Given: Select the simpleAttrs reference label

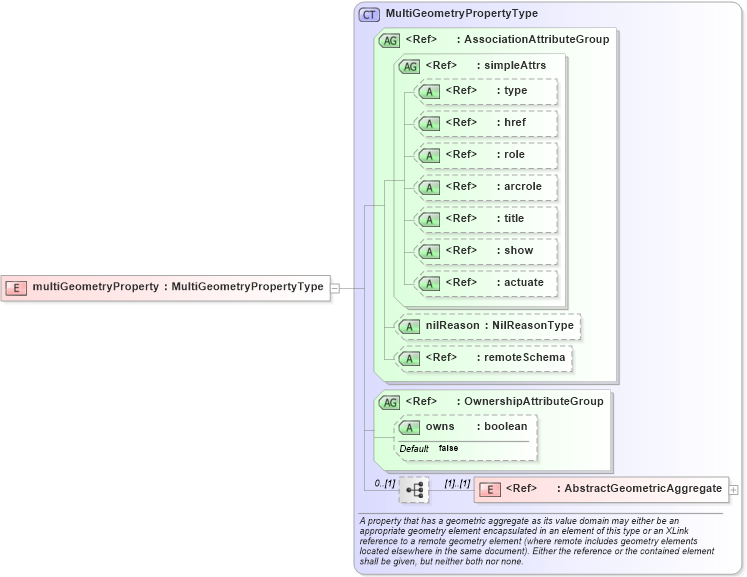Looking at the screenshot, I should click(x=486, y=65).
